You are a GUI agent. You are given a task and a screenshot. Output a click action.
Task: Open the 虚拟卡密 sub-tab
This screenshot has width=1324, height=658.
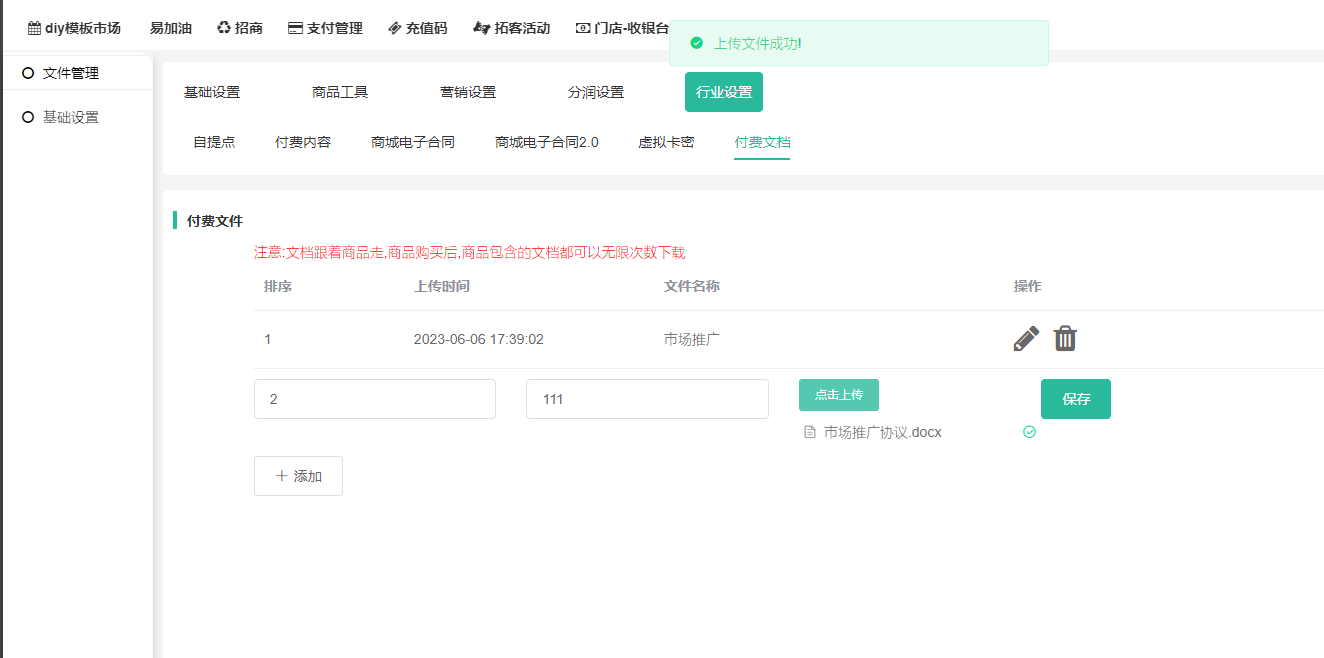click(x=666, y=142)
